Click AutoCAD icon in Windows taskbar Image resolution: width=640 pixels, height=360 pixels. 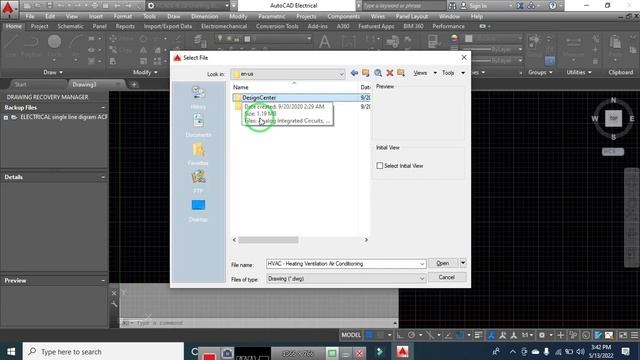402,351
